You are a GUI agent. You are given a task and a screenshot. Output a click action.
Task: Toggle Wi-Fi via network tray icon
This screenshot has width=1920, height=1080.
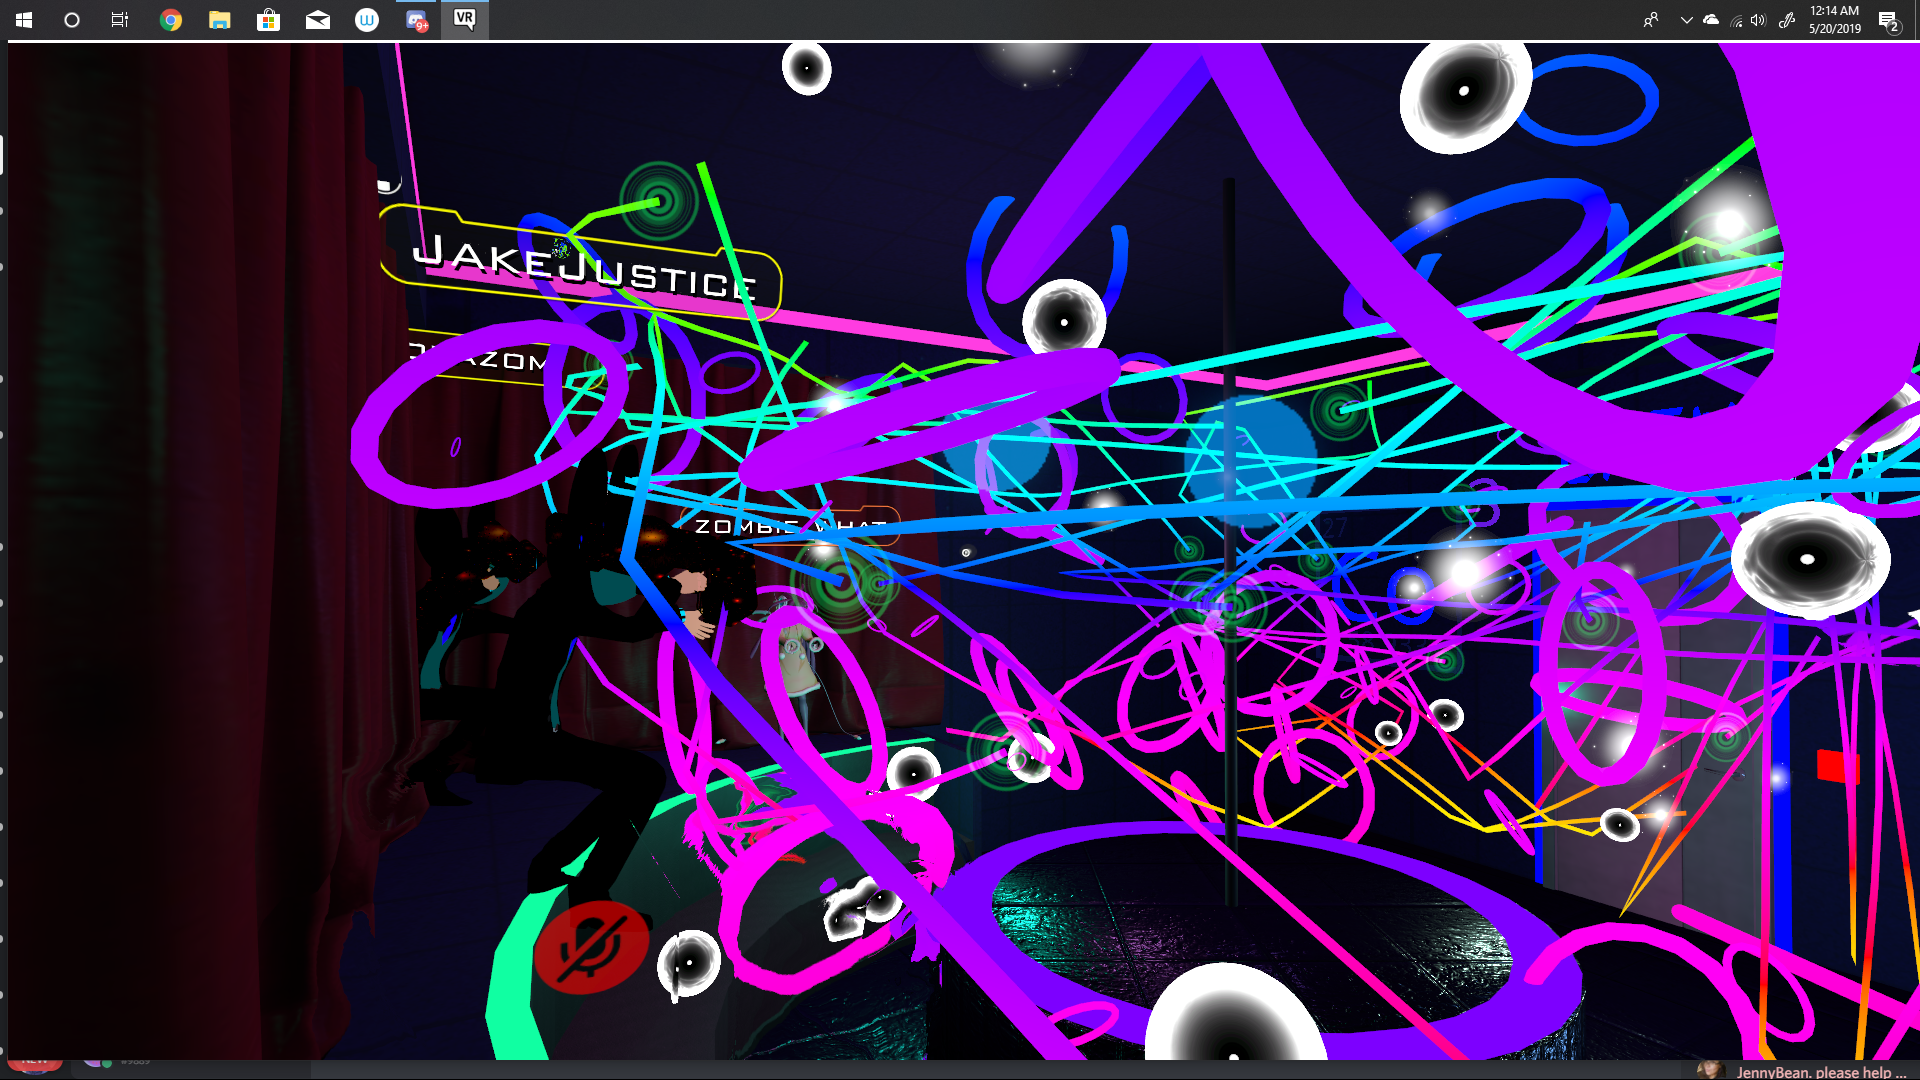[1736, 20]
